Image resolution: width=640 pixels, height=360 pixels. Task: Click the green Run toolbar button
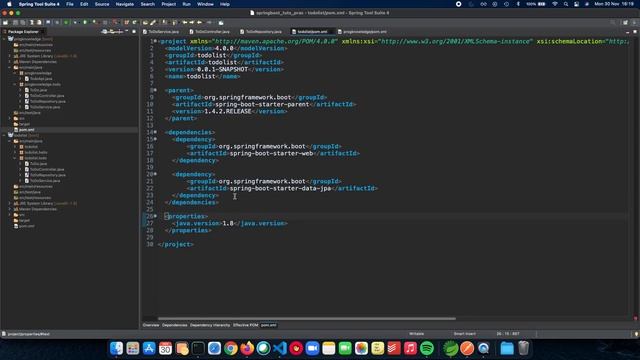point(85,22)
